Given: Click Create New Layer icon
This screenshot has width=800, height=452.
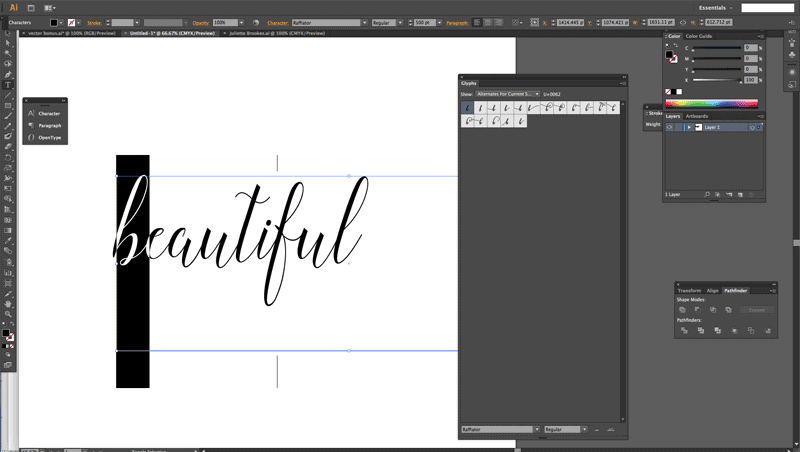Looking at the screenshot, I should pos(740,194).
